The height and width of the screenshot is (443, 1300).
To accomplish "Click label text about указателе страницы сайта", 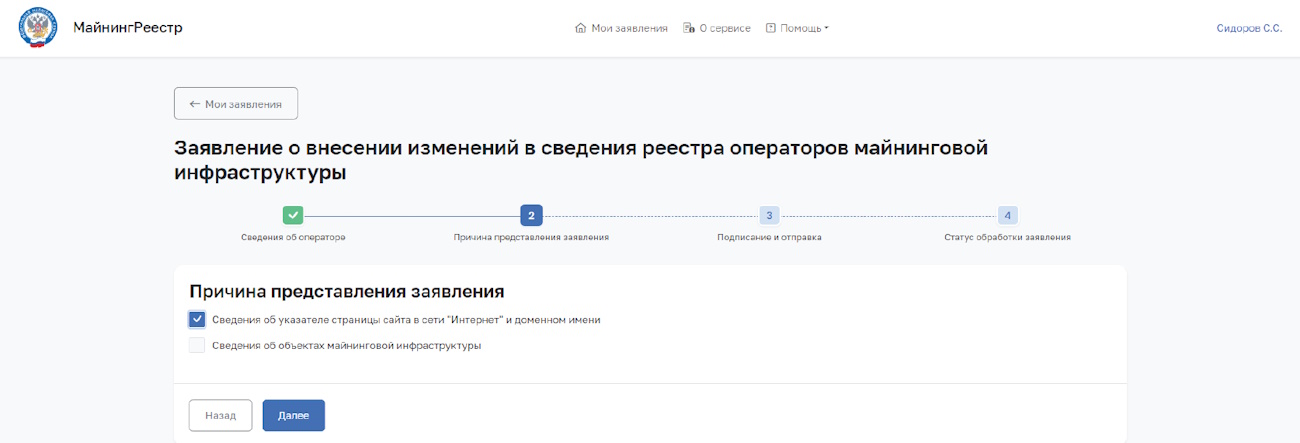I will point(406,320).
